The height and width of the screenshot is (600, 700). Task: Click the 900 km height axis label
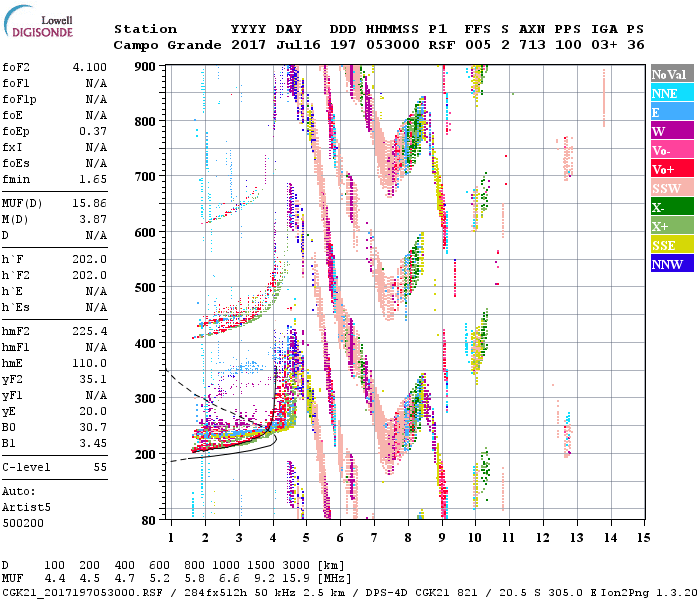coord(146,66)
